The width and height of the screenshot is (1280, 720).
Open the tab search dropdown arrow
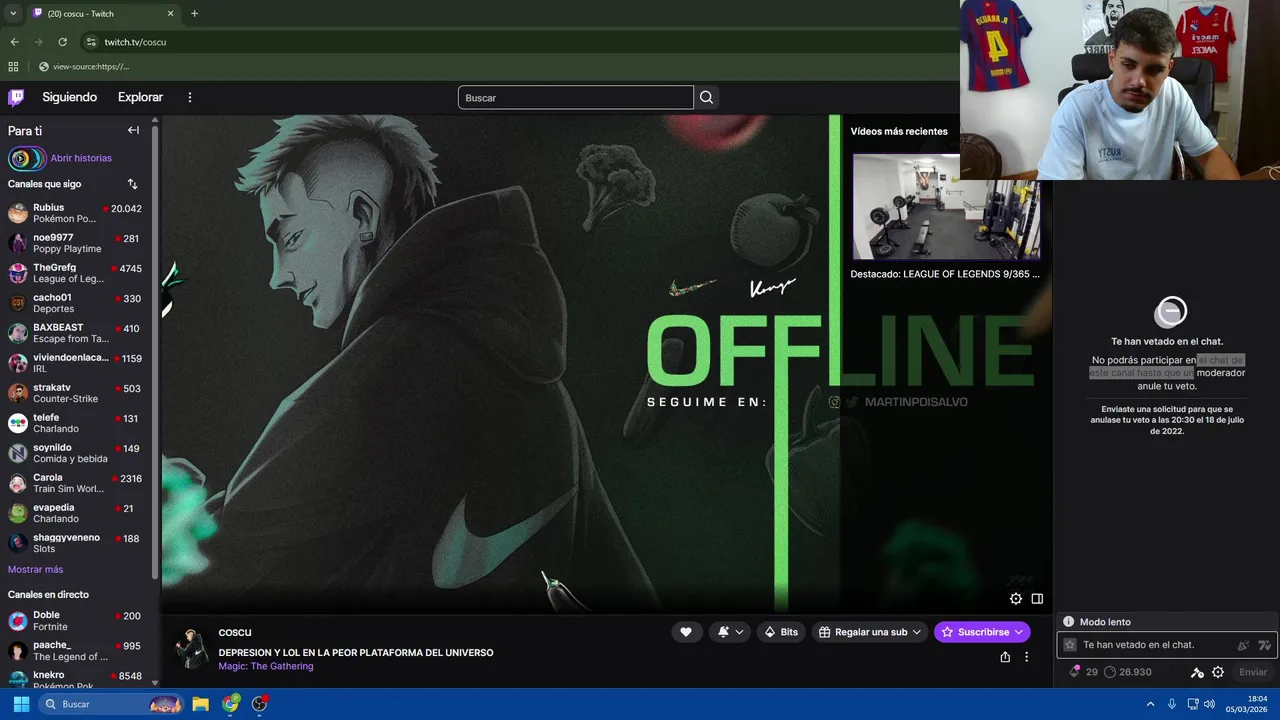coord(13,14)
